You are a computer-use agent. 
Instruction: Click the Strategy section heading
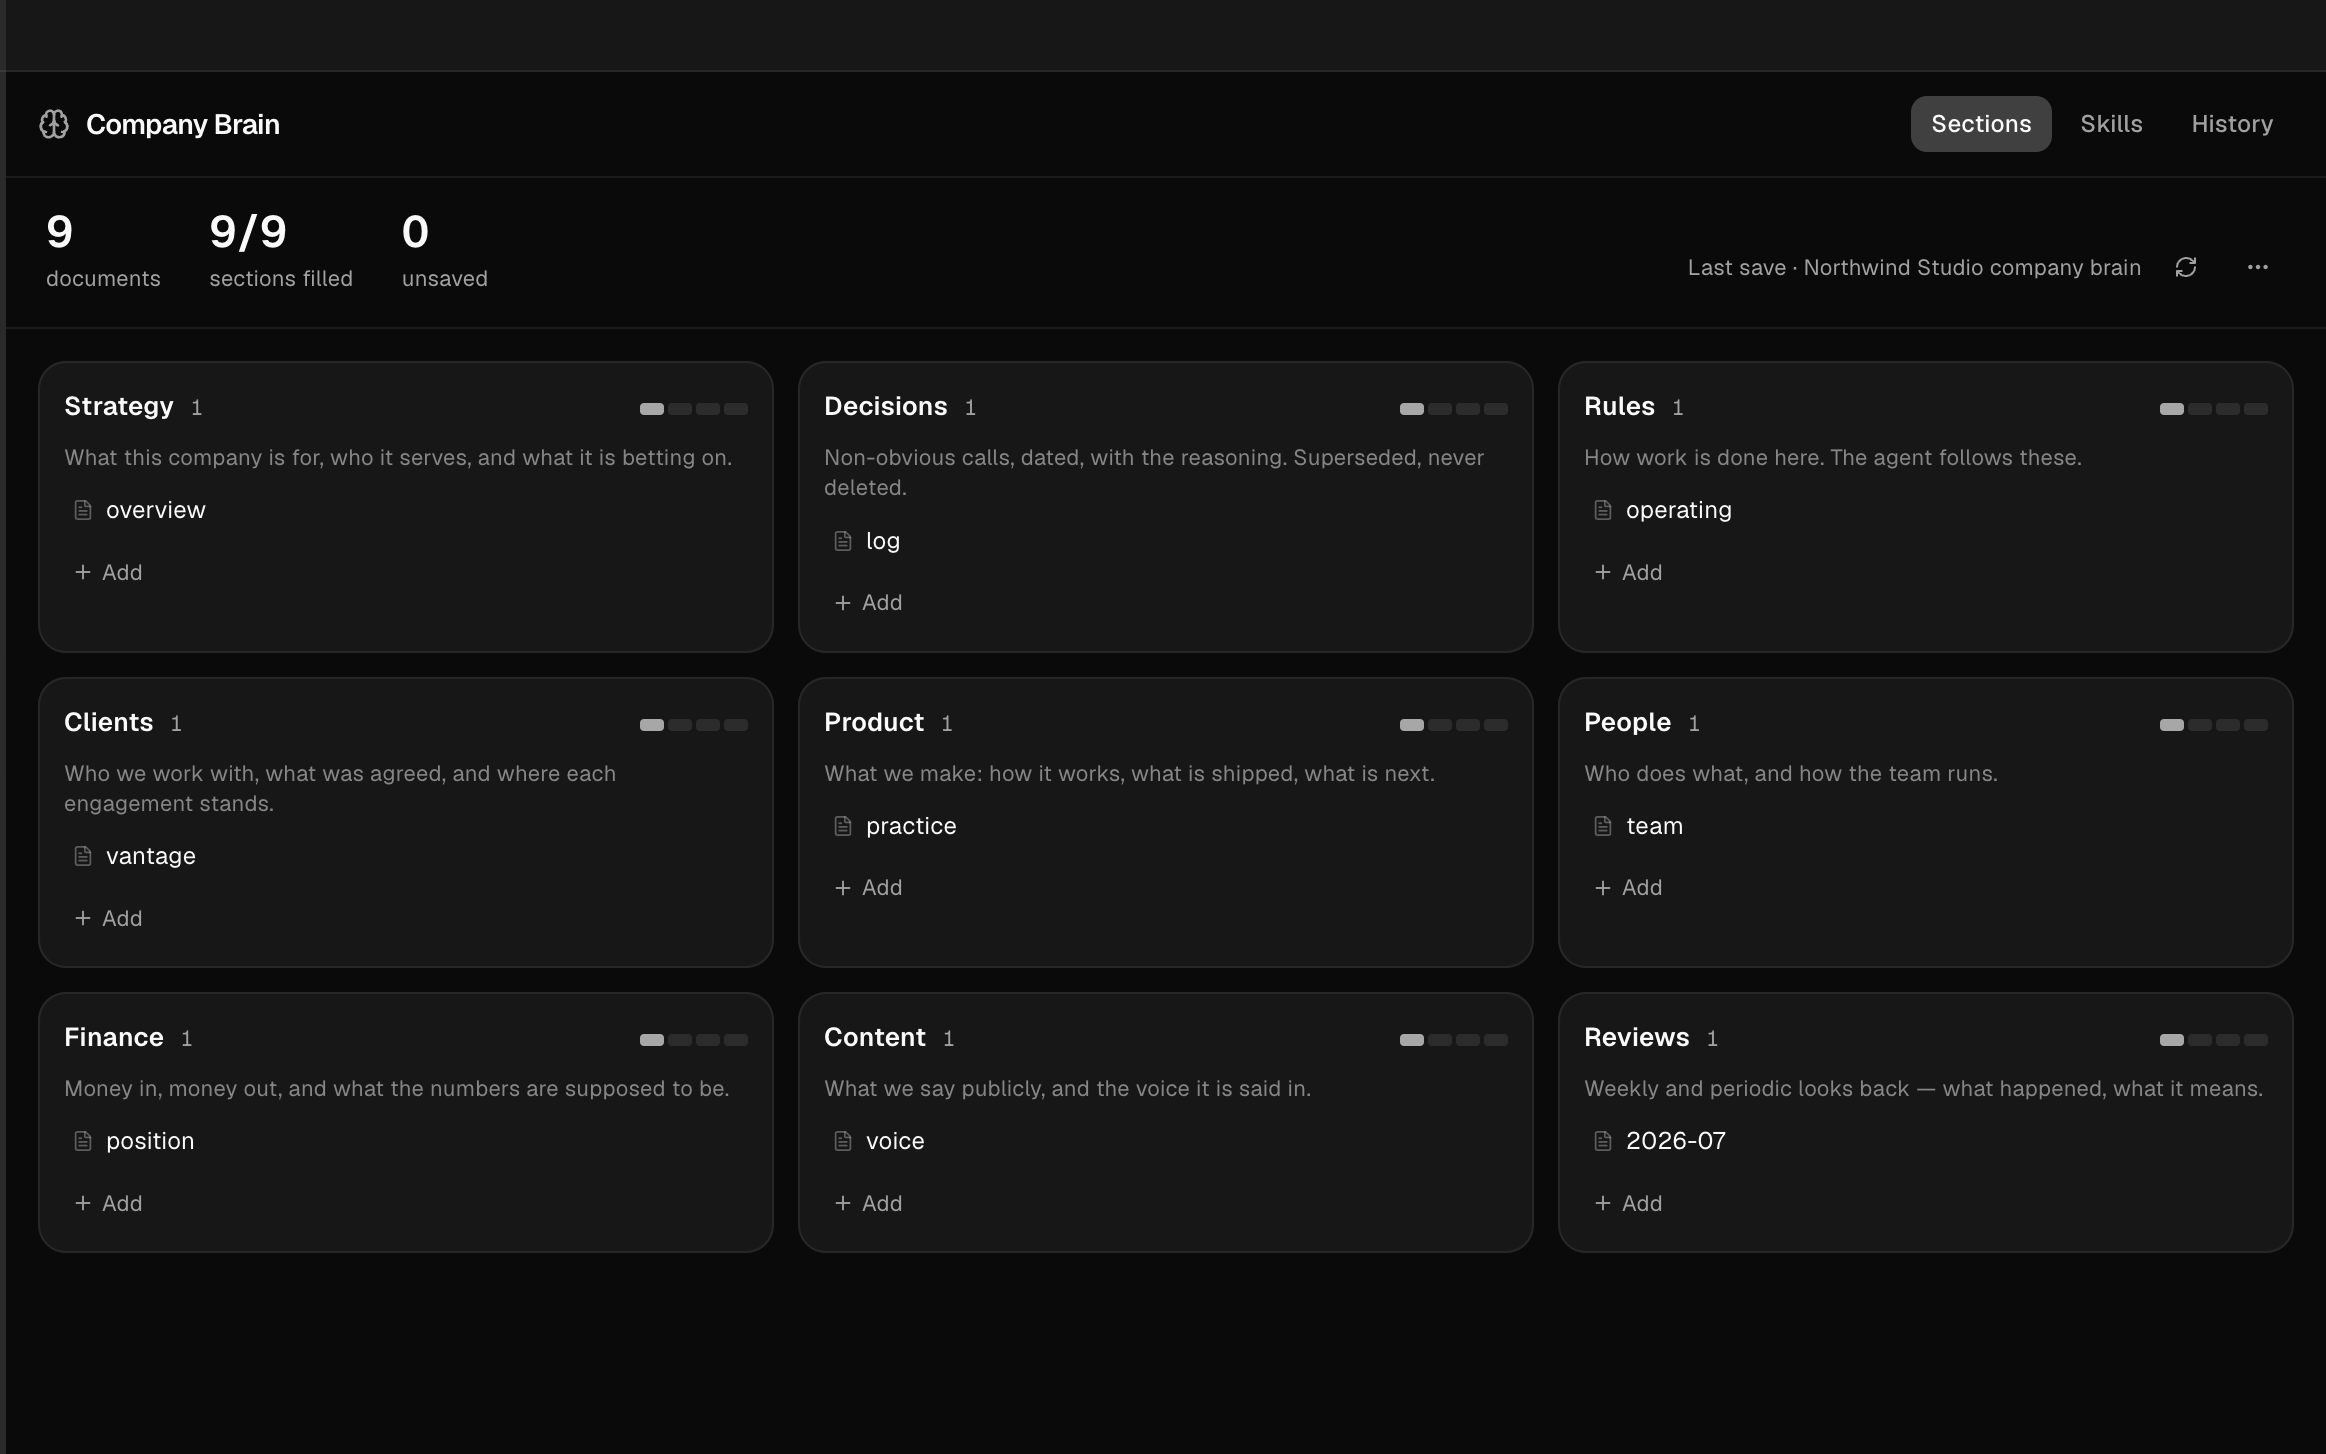[119, 406]
